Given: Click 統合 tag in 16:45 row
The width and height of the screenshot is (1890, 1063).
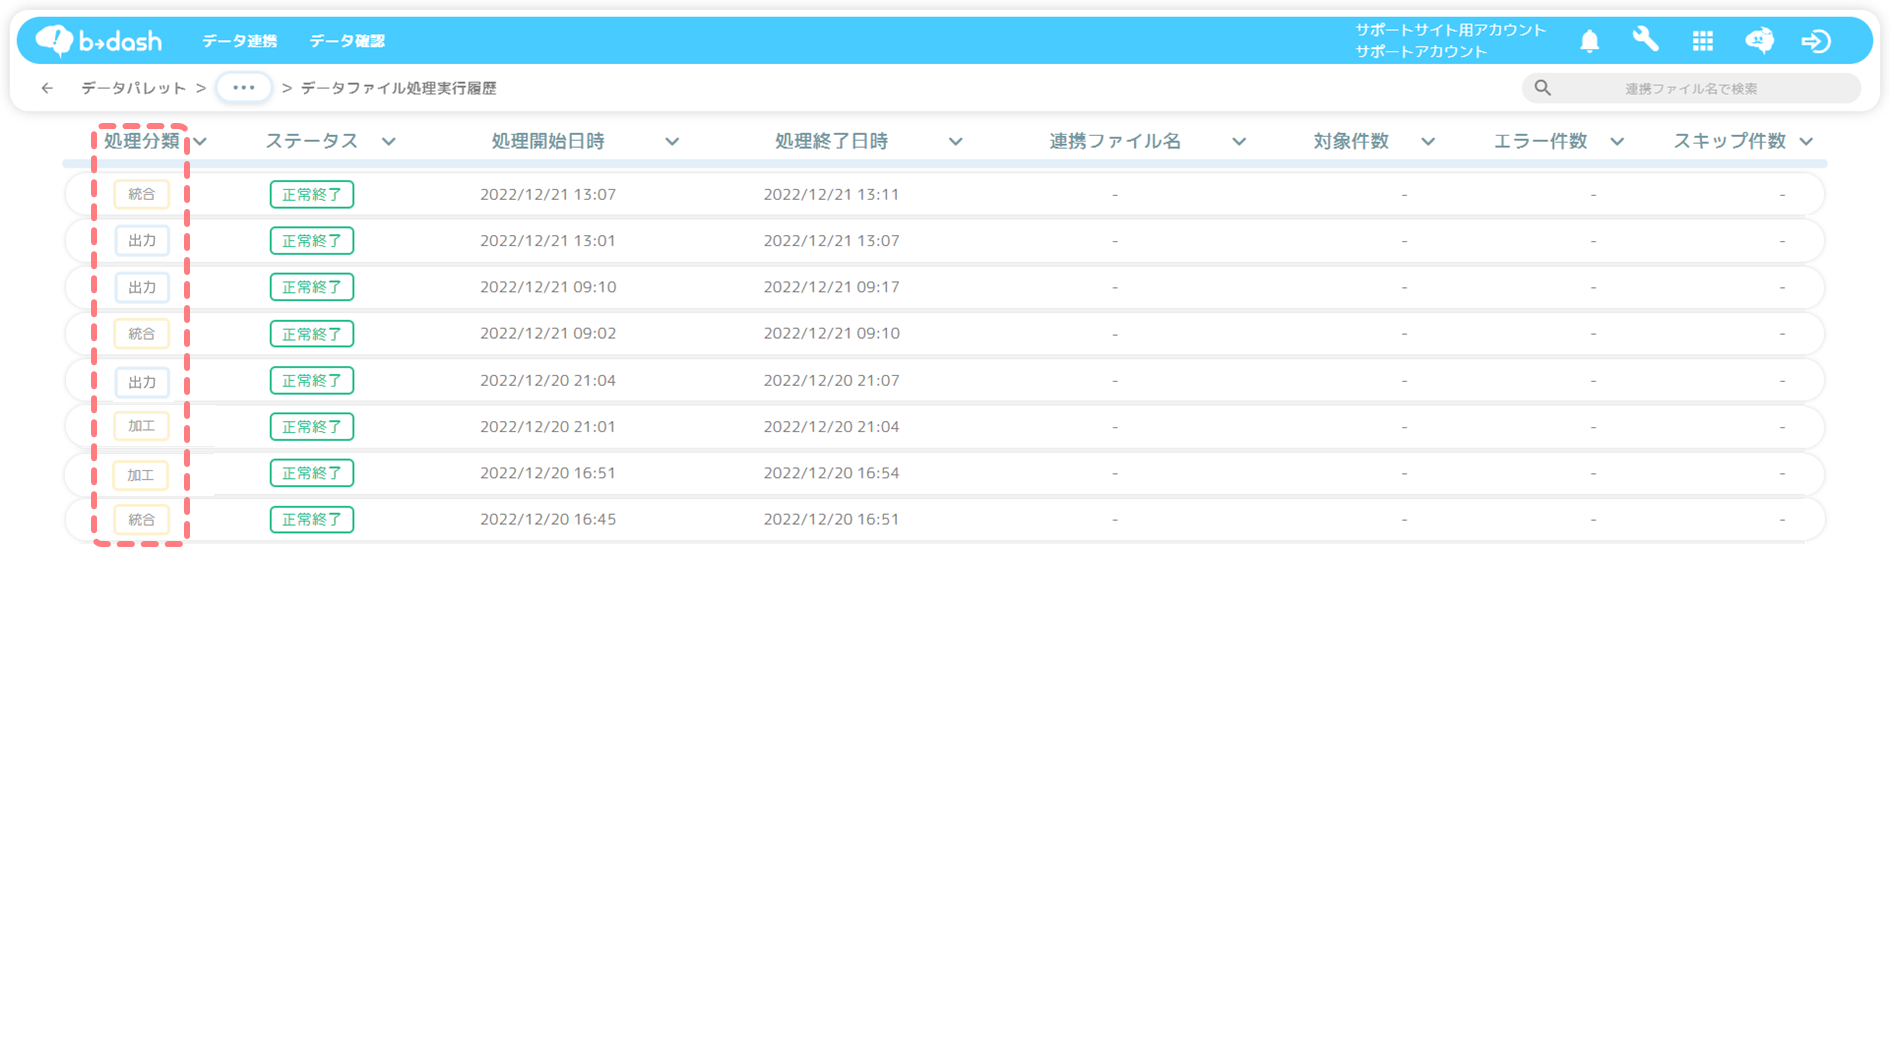Looking at the screenshot, I should click(x=141, y=519).
